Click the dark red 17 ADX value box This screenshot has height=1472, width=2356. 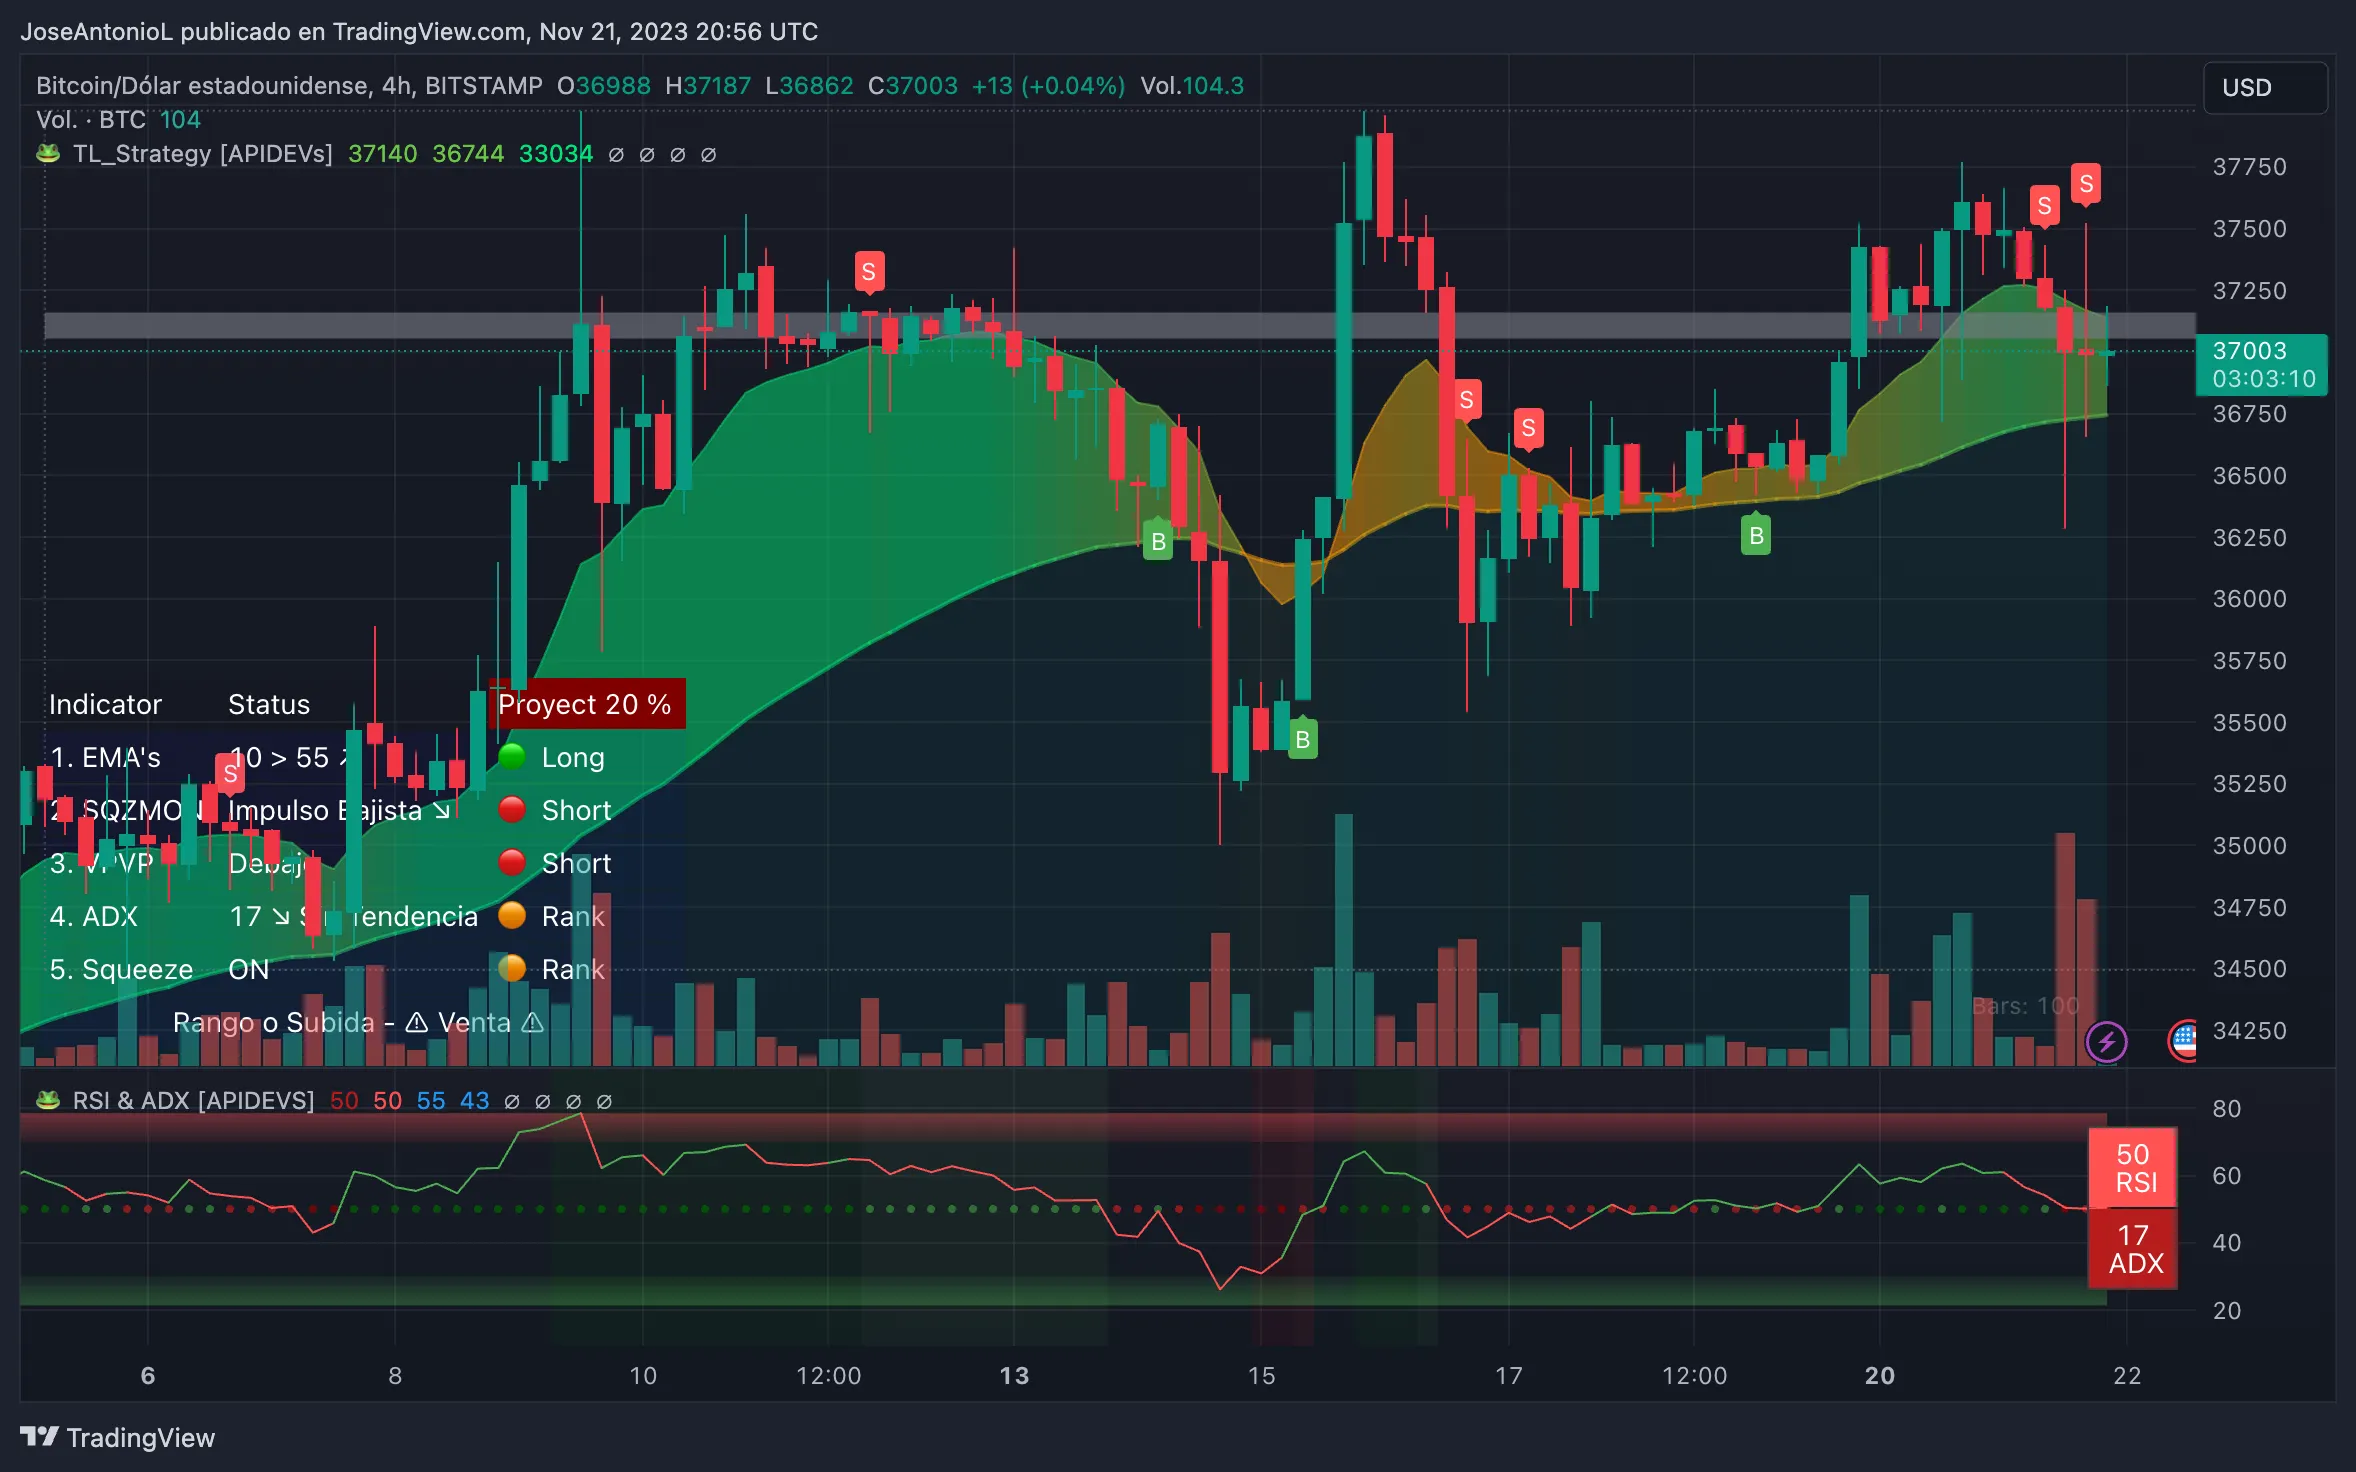2133,1249
